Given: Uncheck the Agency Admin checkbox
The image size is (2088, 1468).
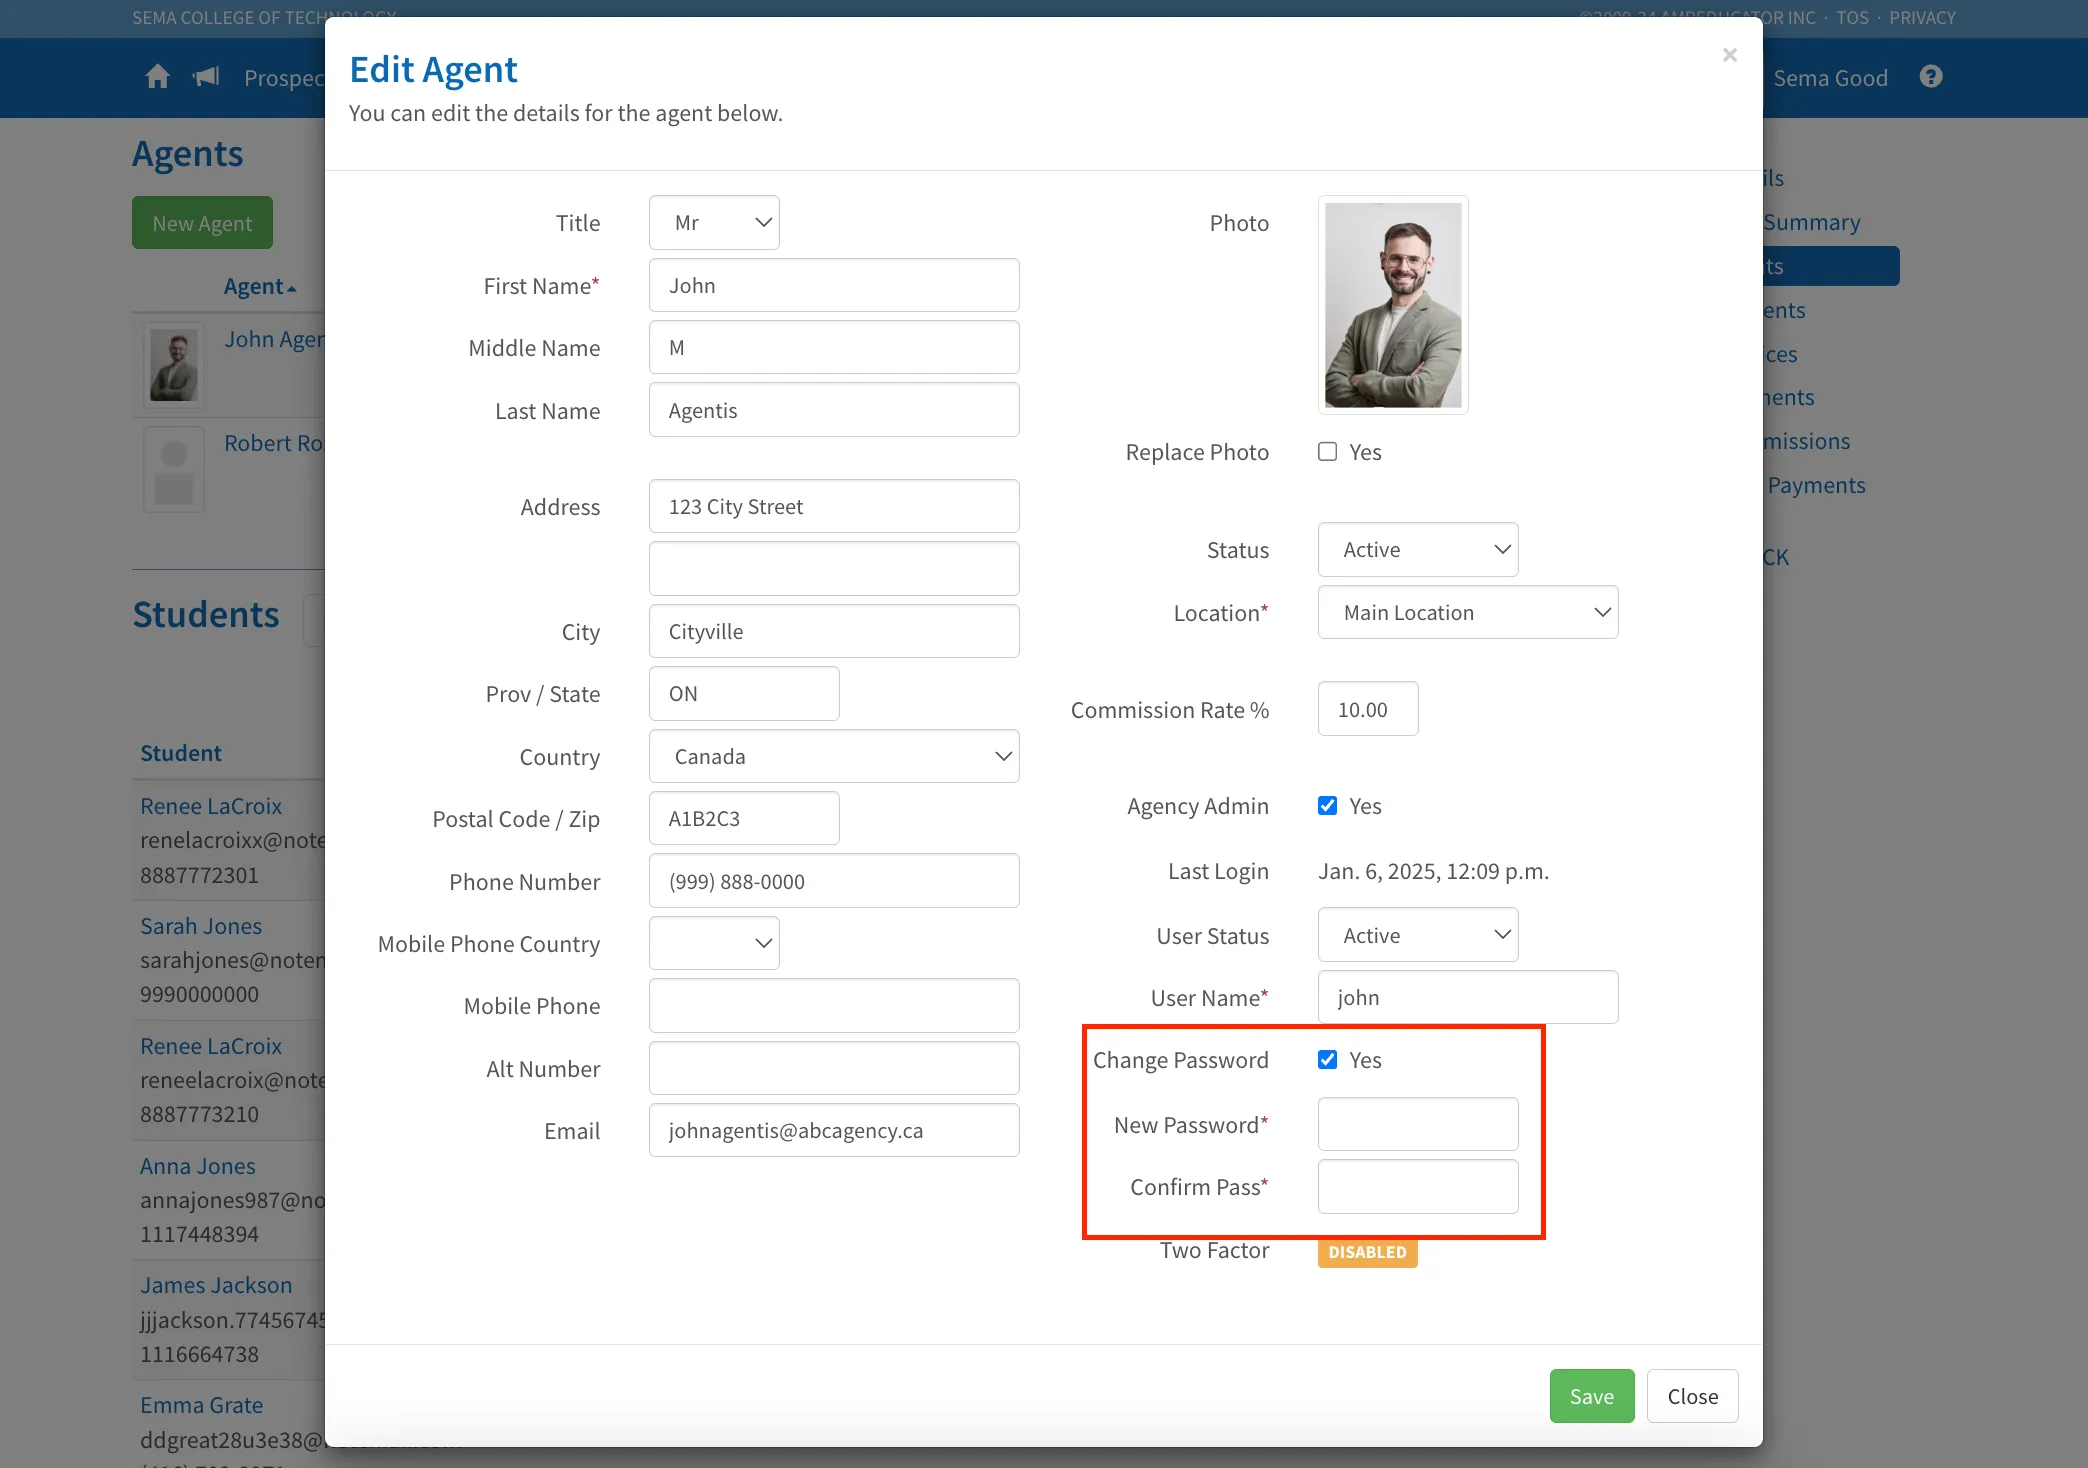Looking at the screenshot, I should pyautogui.click(x=1327, y=806).
